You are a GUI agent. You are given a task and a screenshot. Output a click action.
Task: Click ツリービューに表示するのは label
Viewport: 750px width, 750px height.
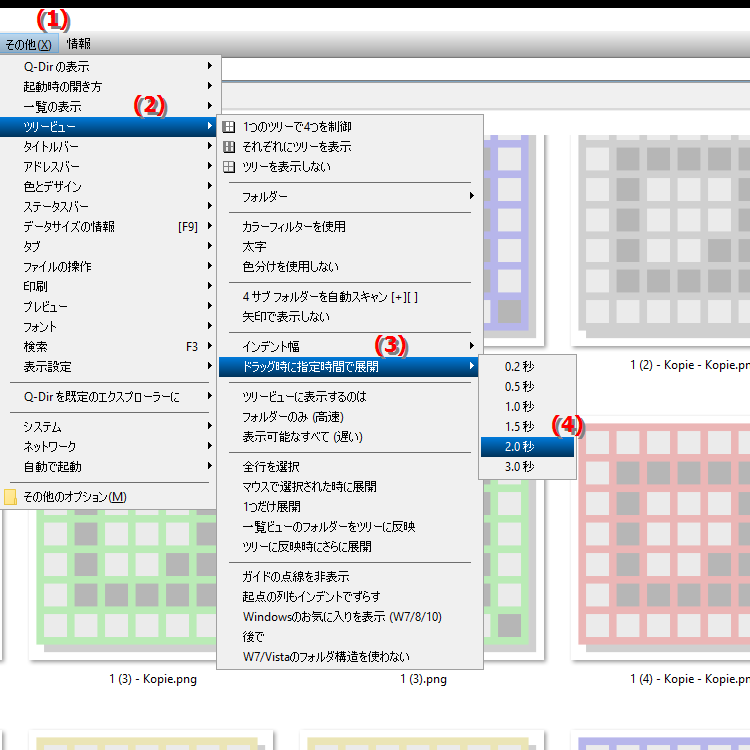350,397
